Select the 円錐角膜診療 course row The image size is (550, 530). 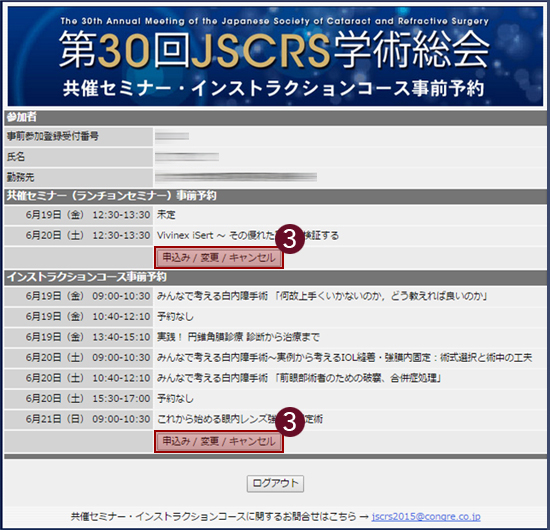(x=275, y=337)
